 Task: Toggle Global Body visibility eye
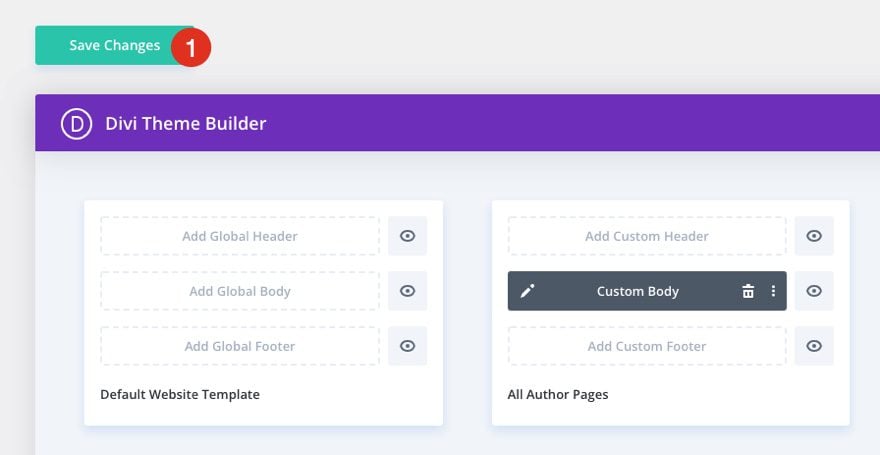(x=407, y=291)
